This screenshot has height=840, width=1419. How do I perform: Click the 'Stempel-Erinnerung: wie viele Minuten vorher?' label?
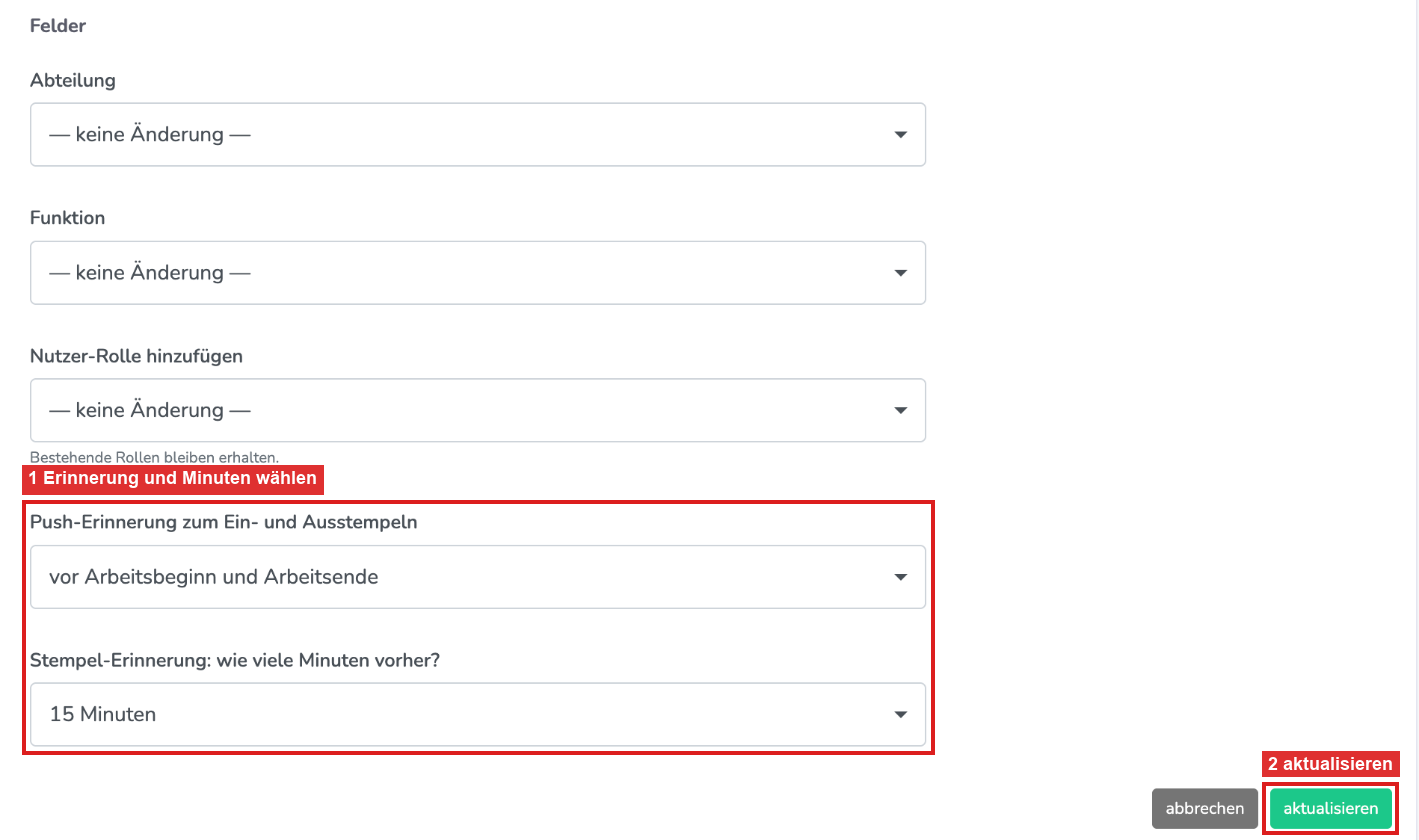click(x=236, y=660)
